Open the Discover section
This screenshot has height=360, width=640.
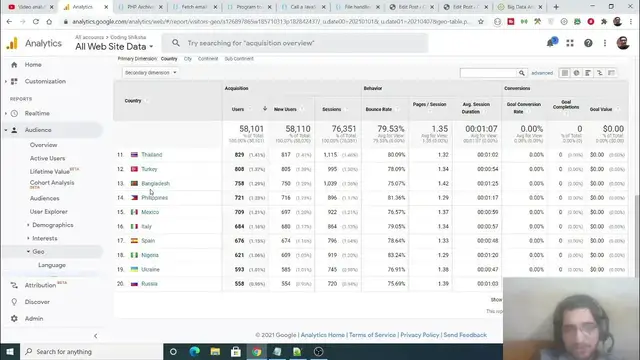37,302
